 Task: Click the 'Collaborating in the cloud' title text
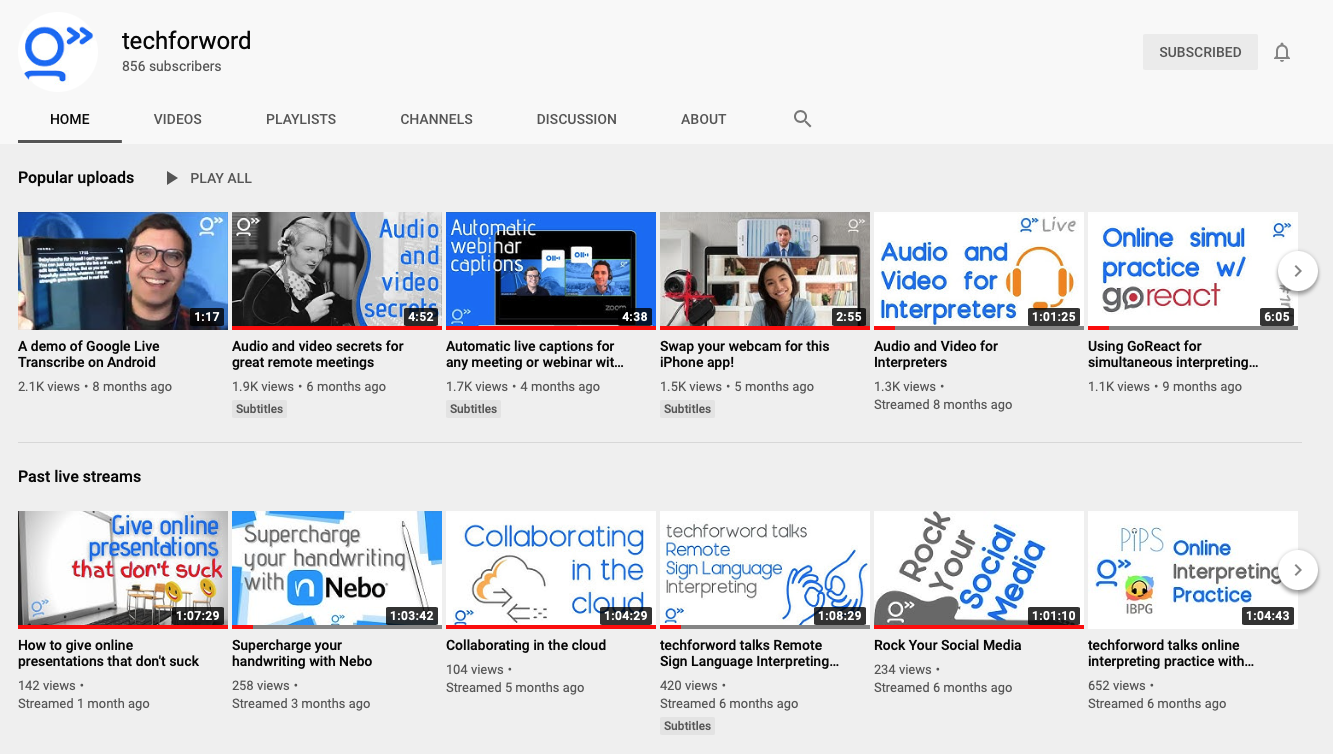[526, 645]
